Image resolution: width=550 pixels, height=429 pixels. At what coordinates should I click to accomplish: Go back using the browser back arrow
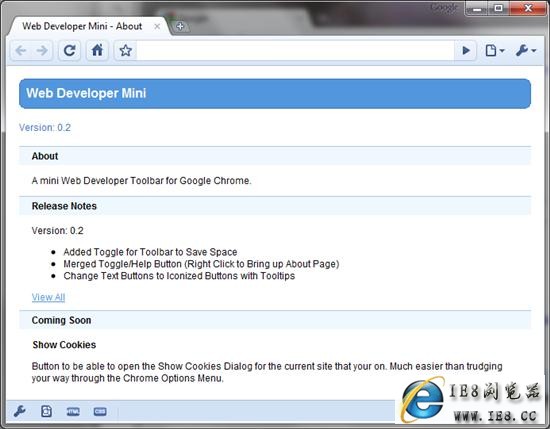click(x=21, y=51)
